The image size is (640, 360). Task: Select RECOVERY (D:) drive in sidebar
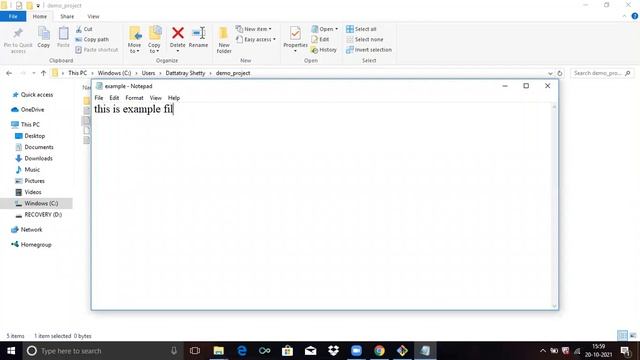[43, 215]
